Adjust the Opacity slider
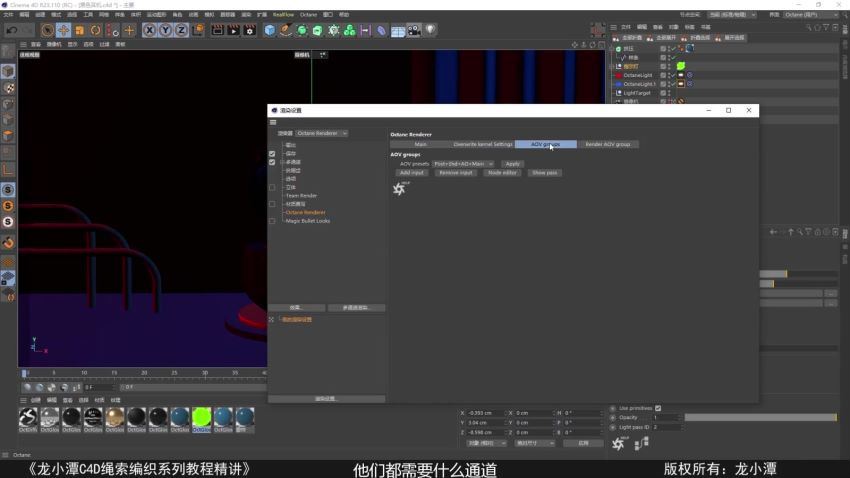This screenshot has width=850, height=478. [x=761, y=417]
